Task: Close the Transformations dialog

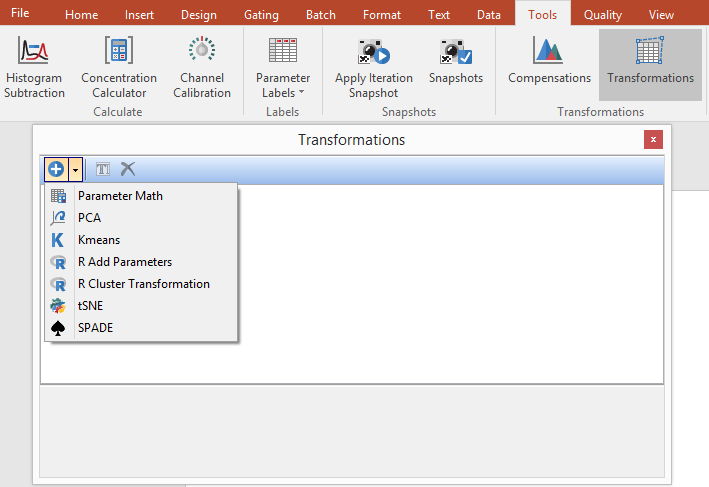Action: 653,140
